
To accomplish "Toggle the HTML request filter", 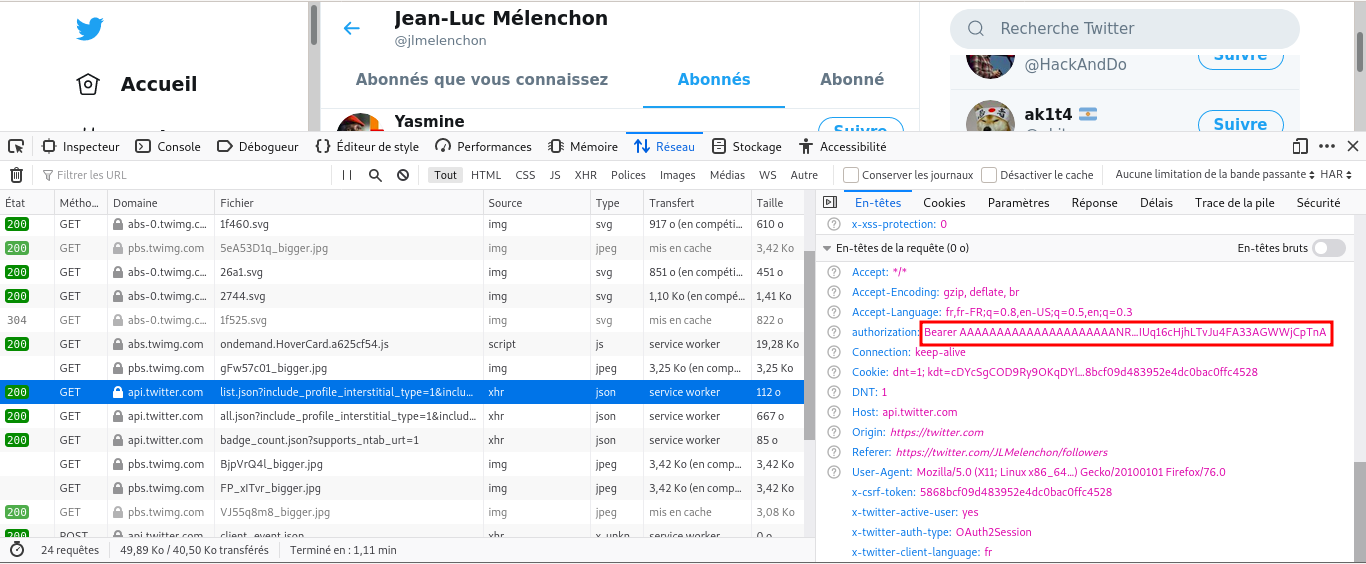I will 486,175.
